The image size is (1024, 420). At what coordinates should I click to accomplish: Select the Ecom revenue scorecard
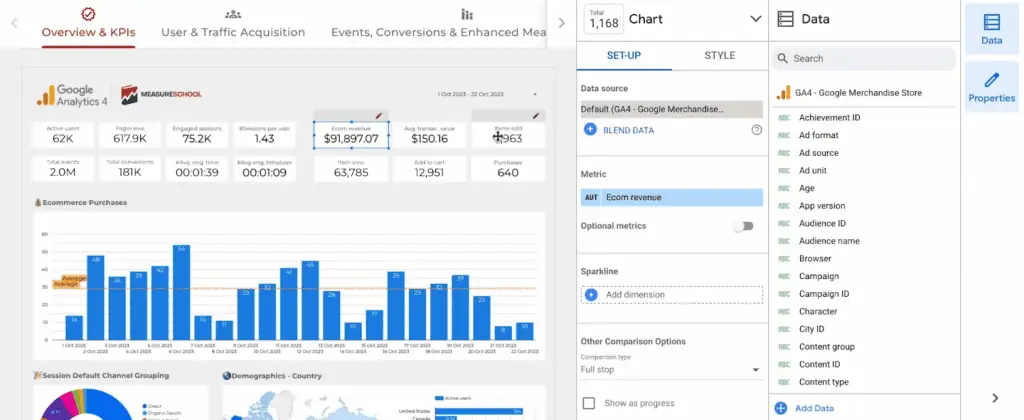pos(351,135)
